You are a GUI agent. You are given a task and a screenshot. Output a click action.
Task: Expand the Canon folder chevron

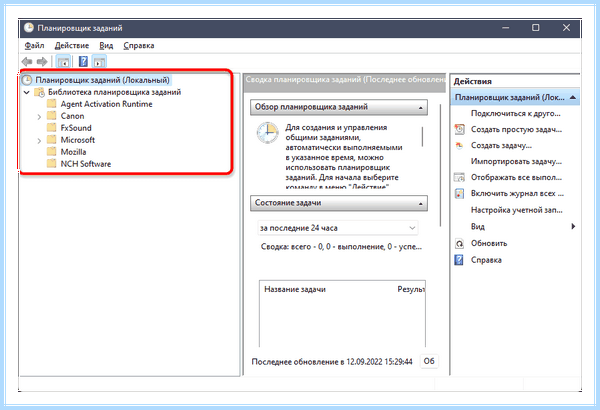39,116
